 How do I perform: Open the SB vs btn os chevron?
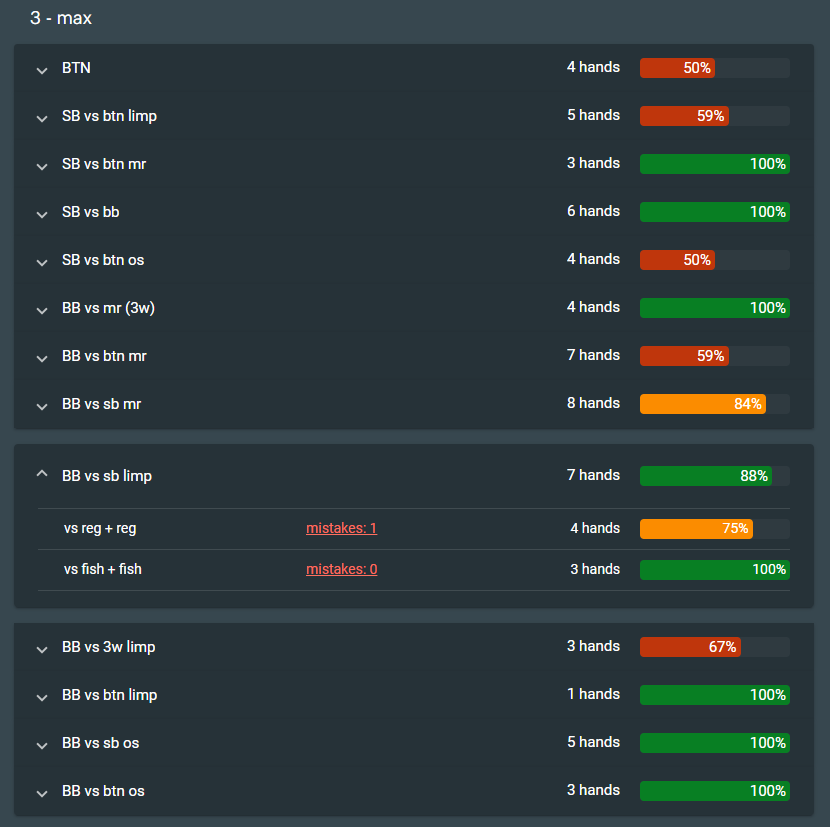pyautogui.click(x=42, y=262)
